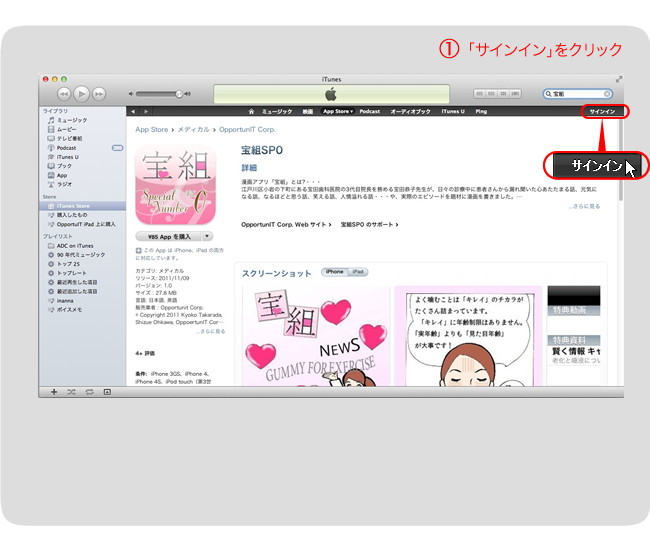Open the Podcast tab in store bar
650x550 pixels.
tap(369, 111)
